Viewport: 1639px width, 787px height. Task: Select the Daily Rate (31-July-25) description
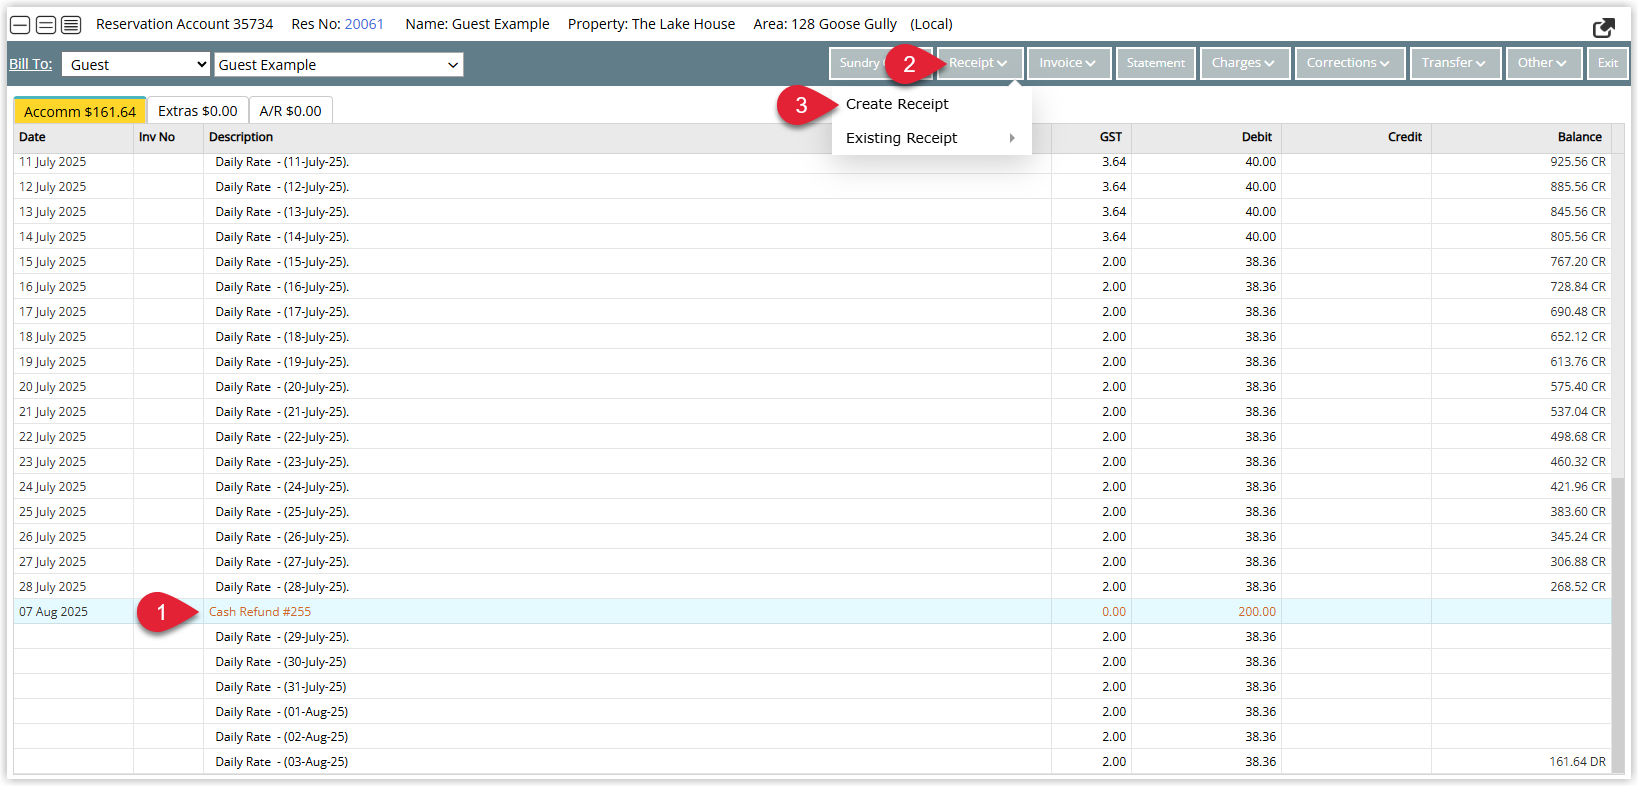tap(281, 687)
